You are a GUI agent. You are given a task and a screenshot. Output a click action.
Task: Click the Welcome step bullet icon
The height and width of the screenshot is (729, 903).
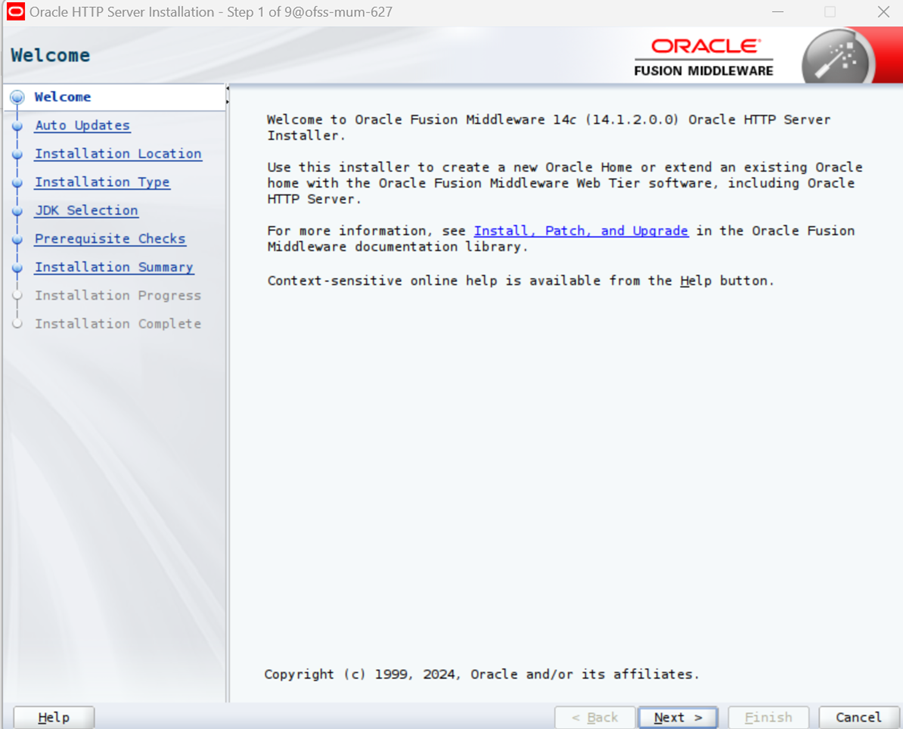17,97
